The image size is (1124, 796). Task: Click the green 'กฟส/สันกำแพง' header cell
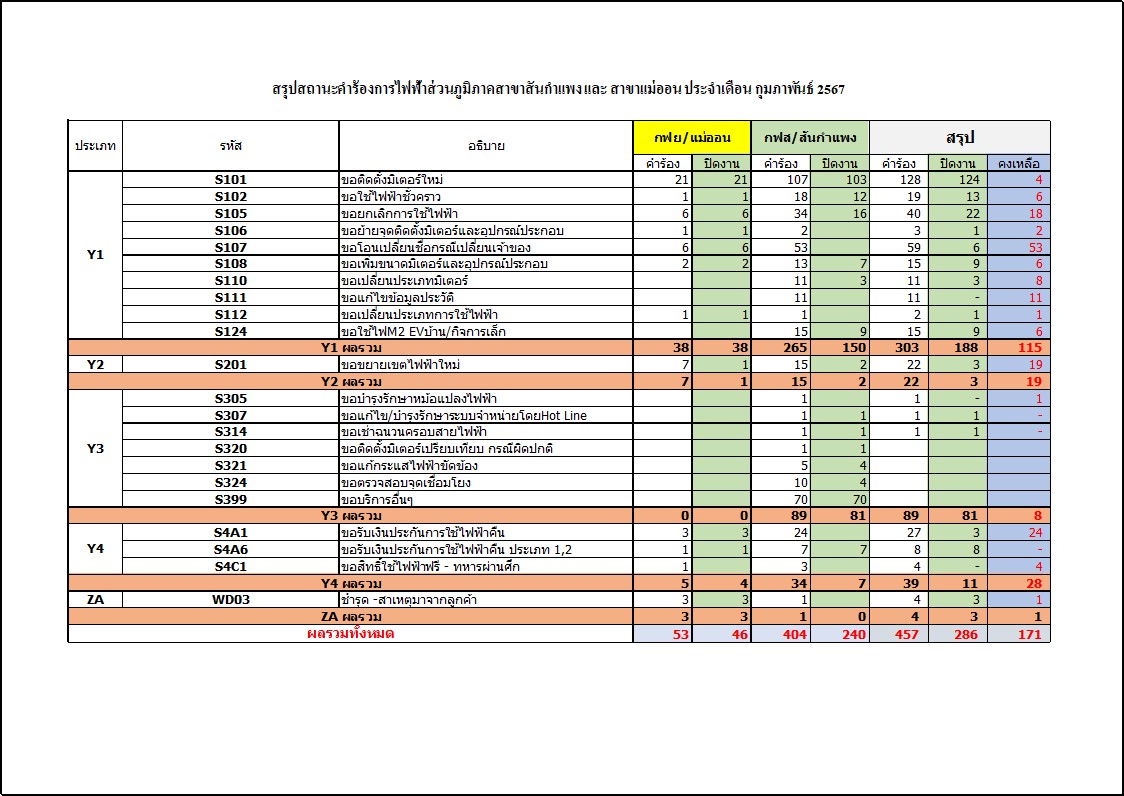click(x=810, y=138)
